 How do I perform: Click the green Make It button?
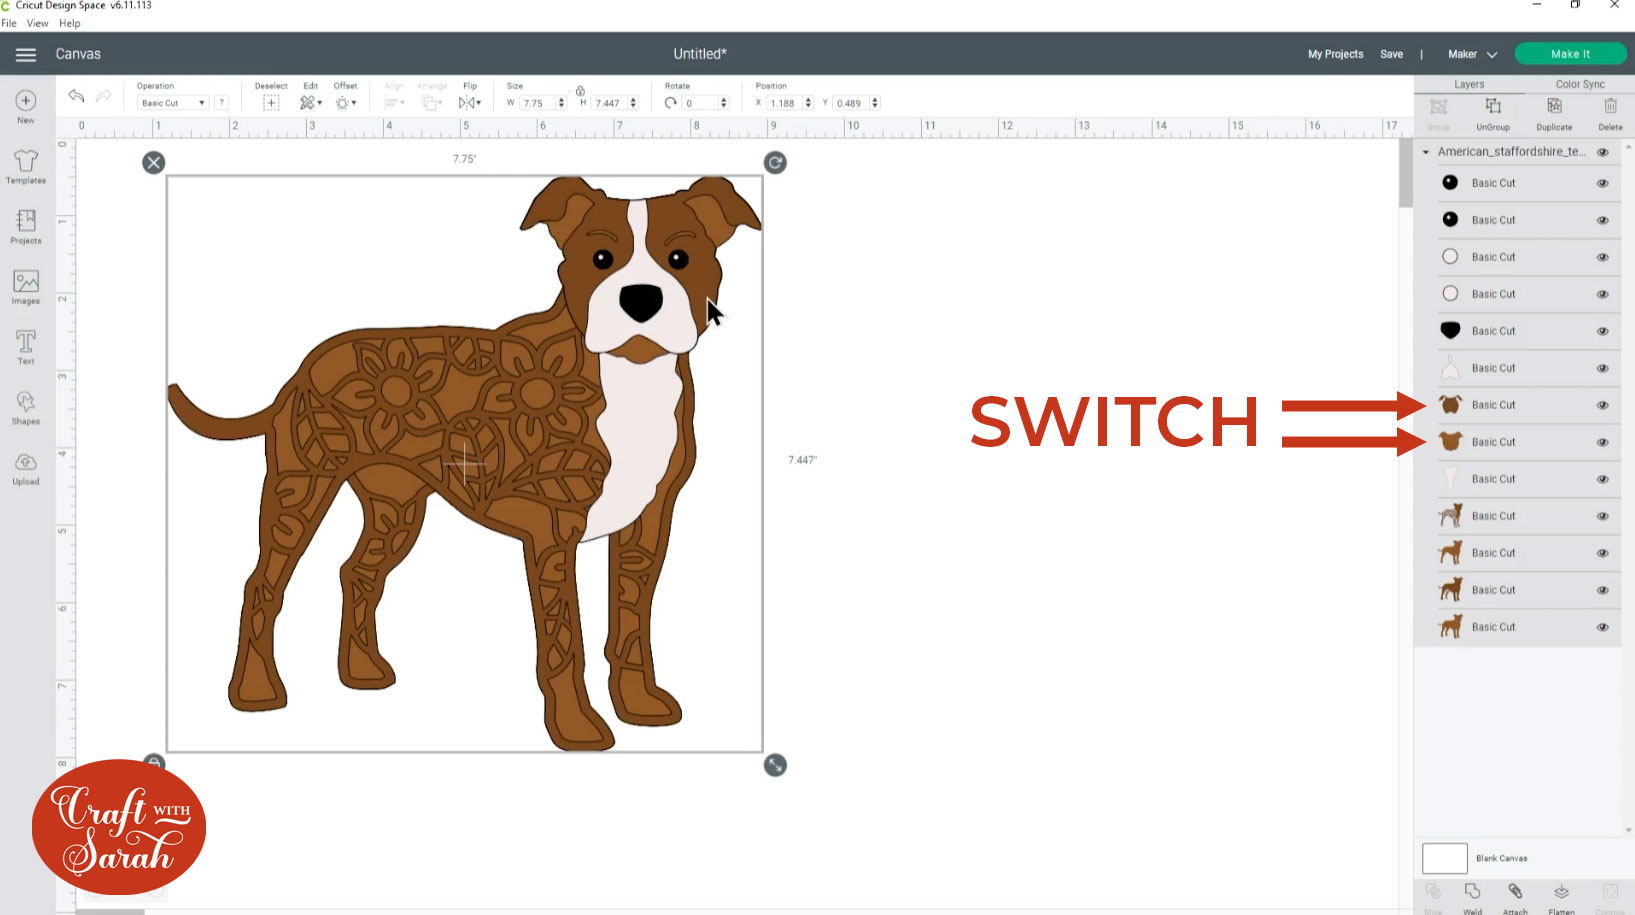pos(1569,54)
